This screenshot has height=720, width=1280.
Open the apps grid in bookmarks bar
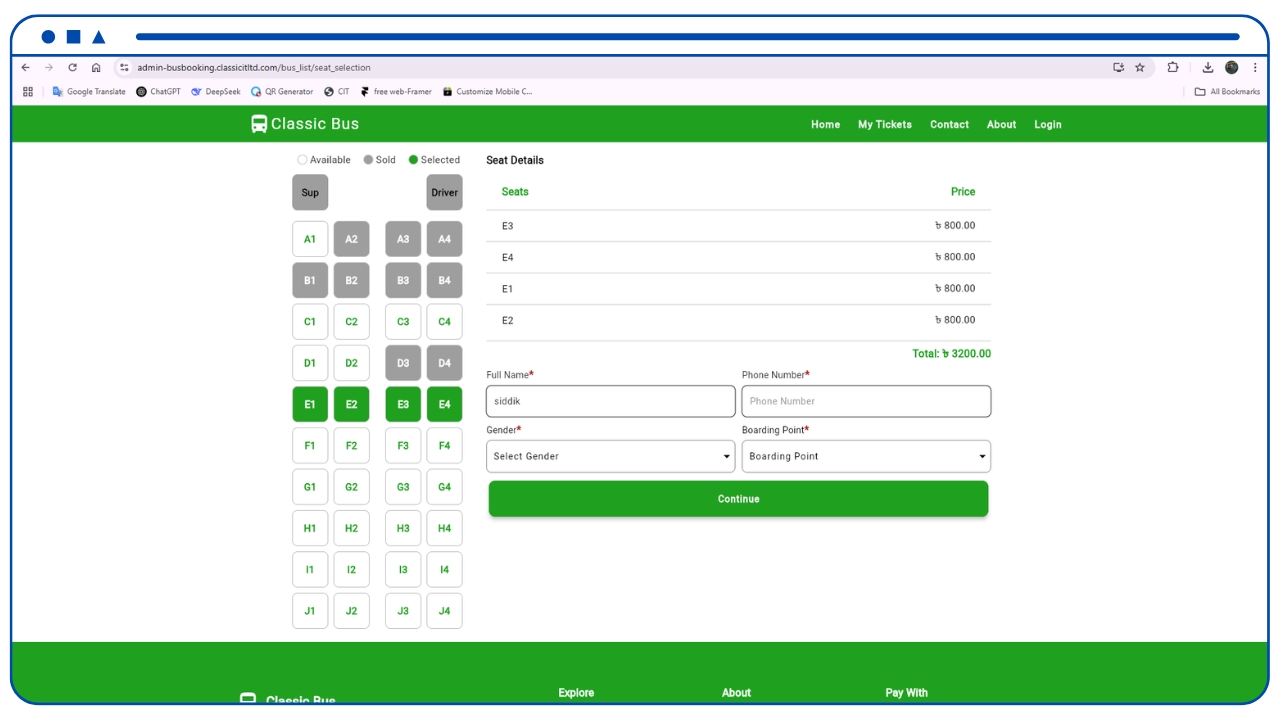(x=28, y=92)
